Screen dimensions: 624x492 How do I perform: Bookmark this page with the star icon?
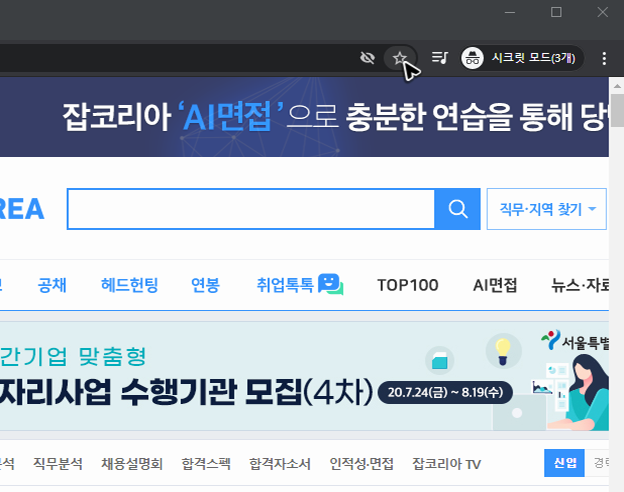[400, 58]
